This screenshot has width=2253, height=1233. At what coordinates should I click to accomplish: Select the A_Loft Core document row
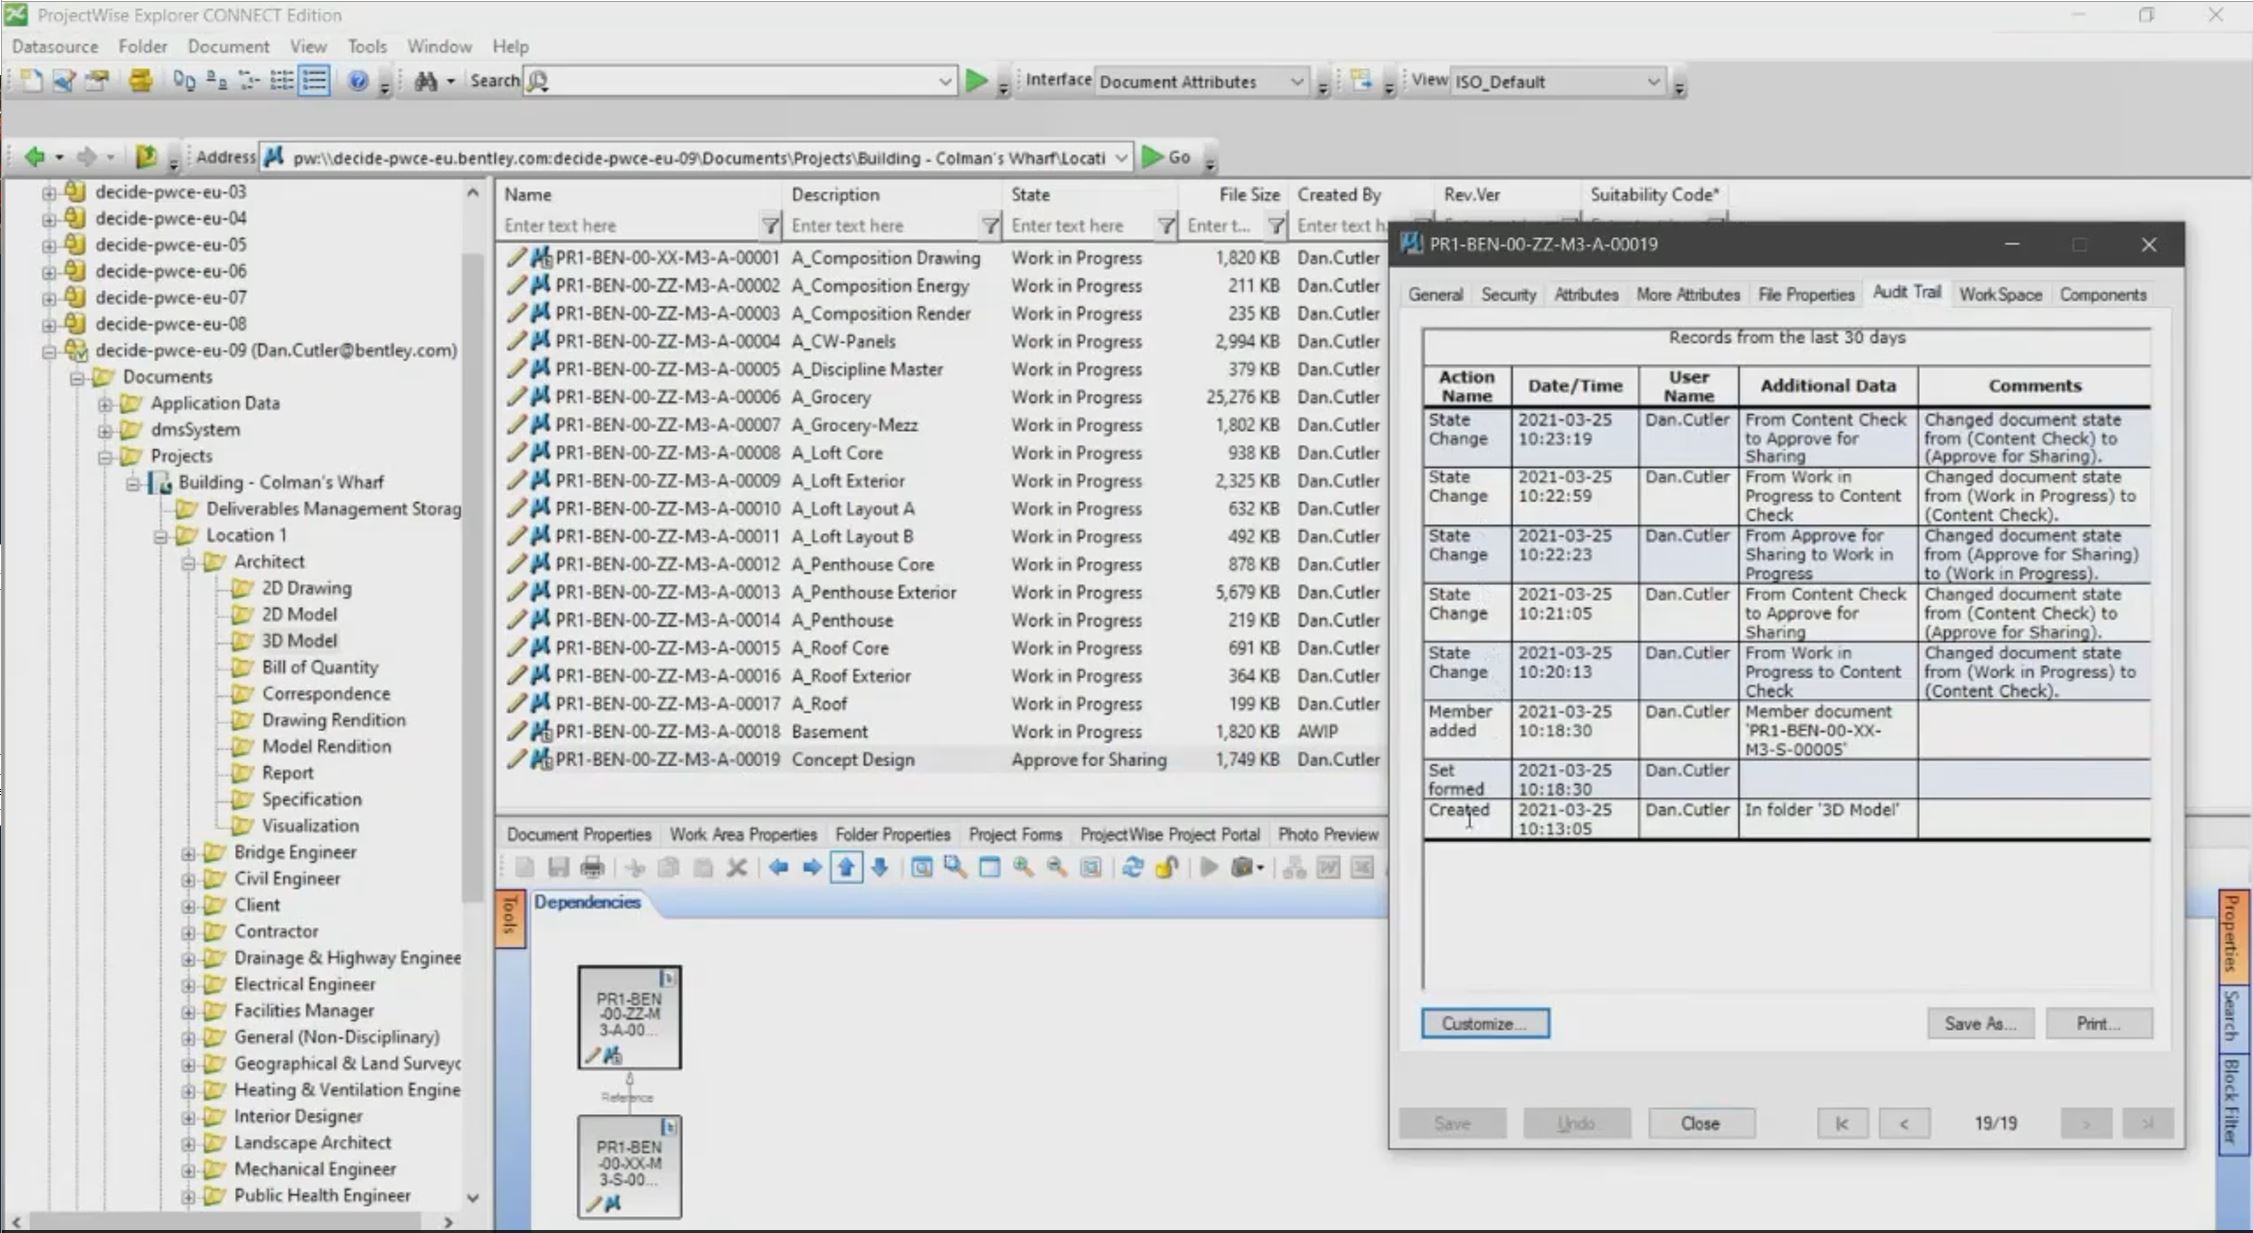pyautogui.click(x=837, y=453)
